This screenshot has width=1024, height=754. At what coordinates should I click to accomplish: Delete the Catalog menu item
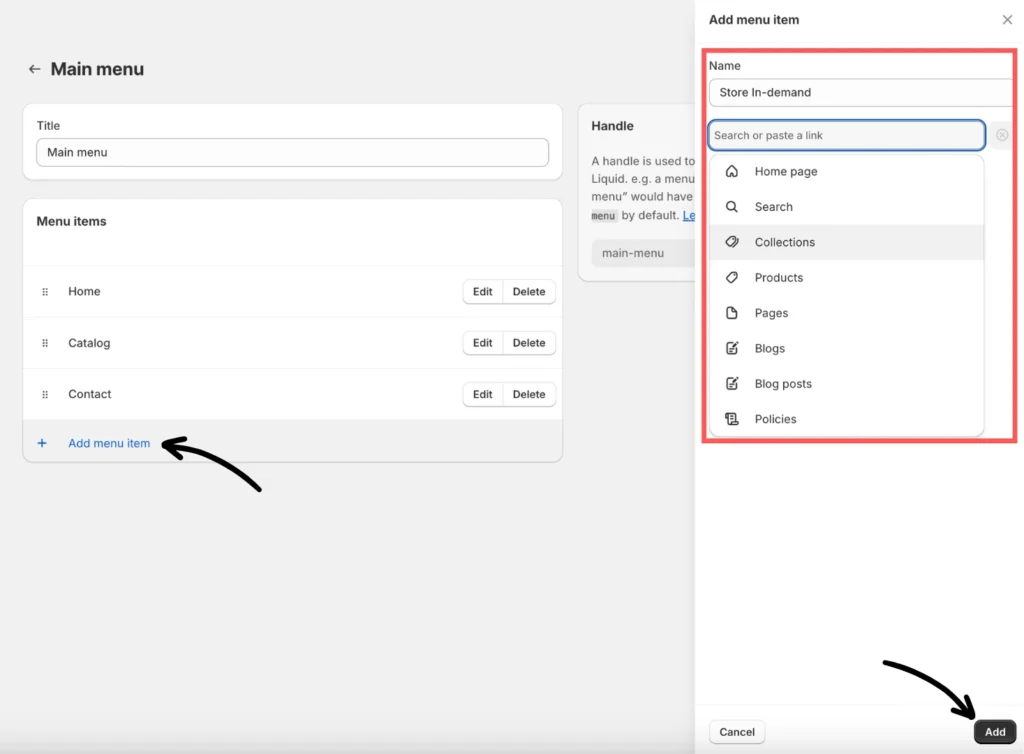click(529, 343)
